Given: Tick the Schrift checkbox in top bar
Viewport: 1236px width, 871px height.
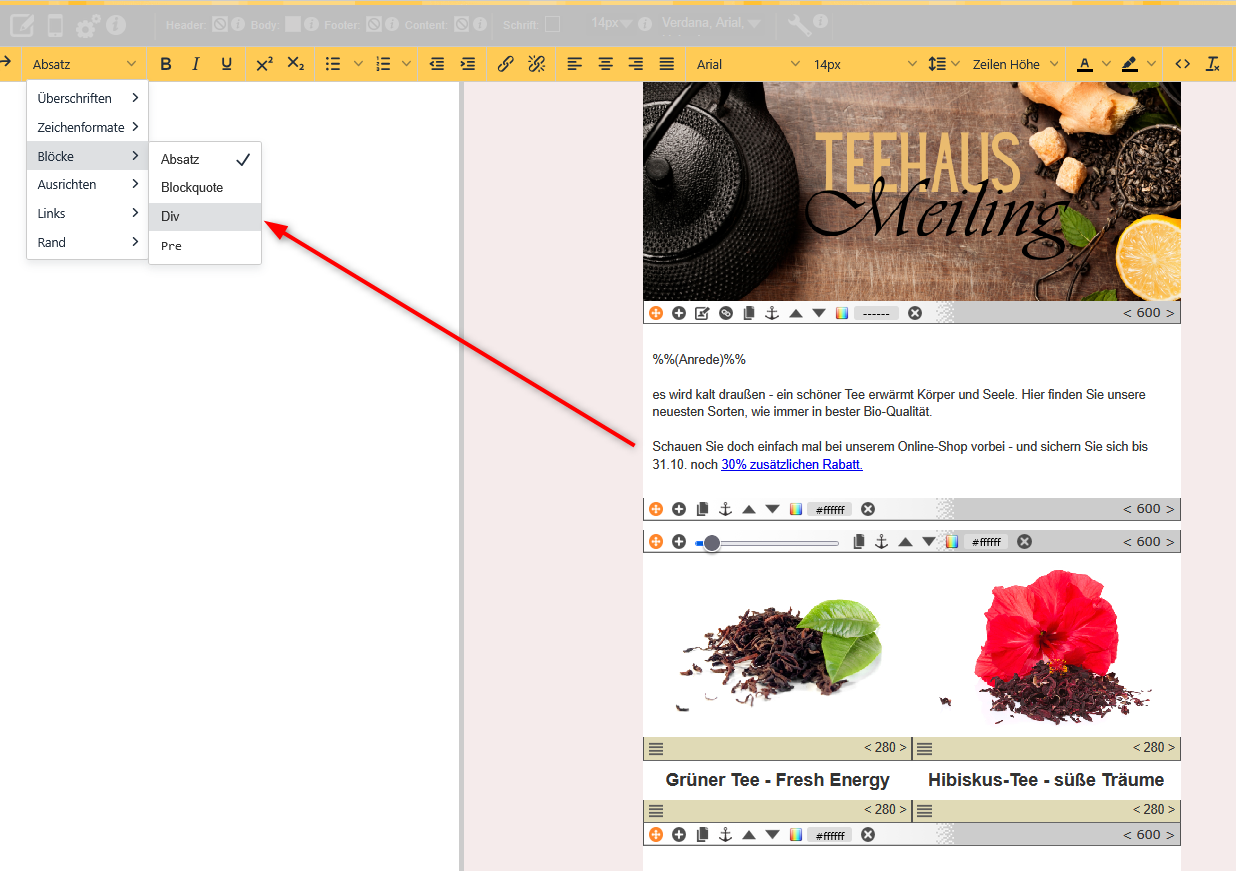Looking at the screenshot, I should click(x=552, y=24).
